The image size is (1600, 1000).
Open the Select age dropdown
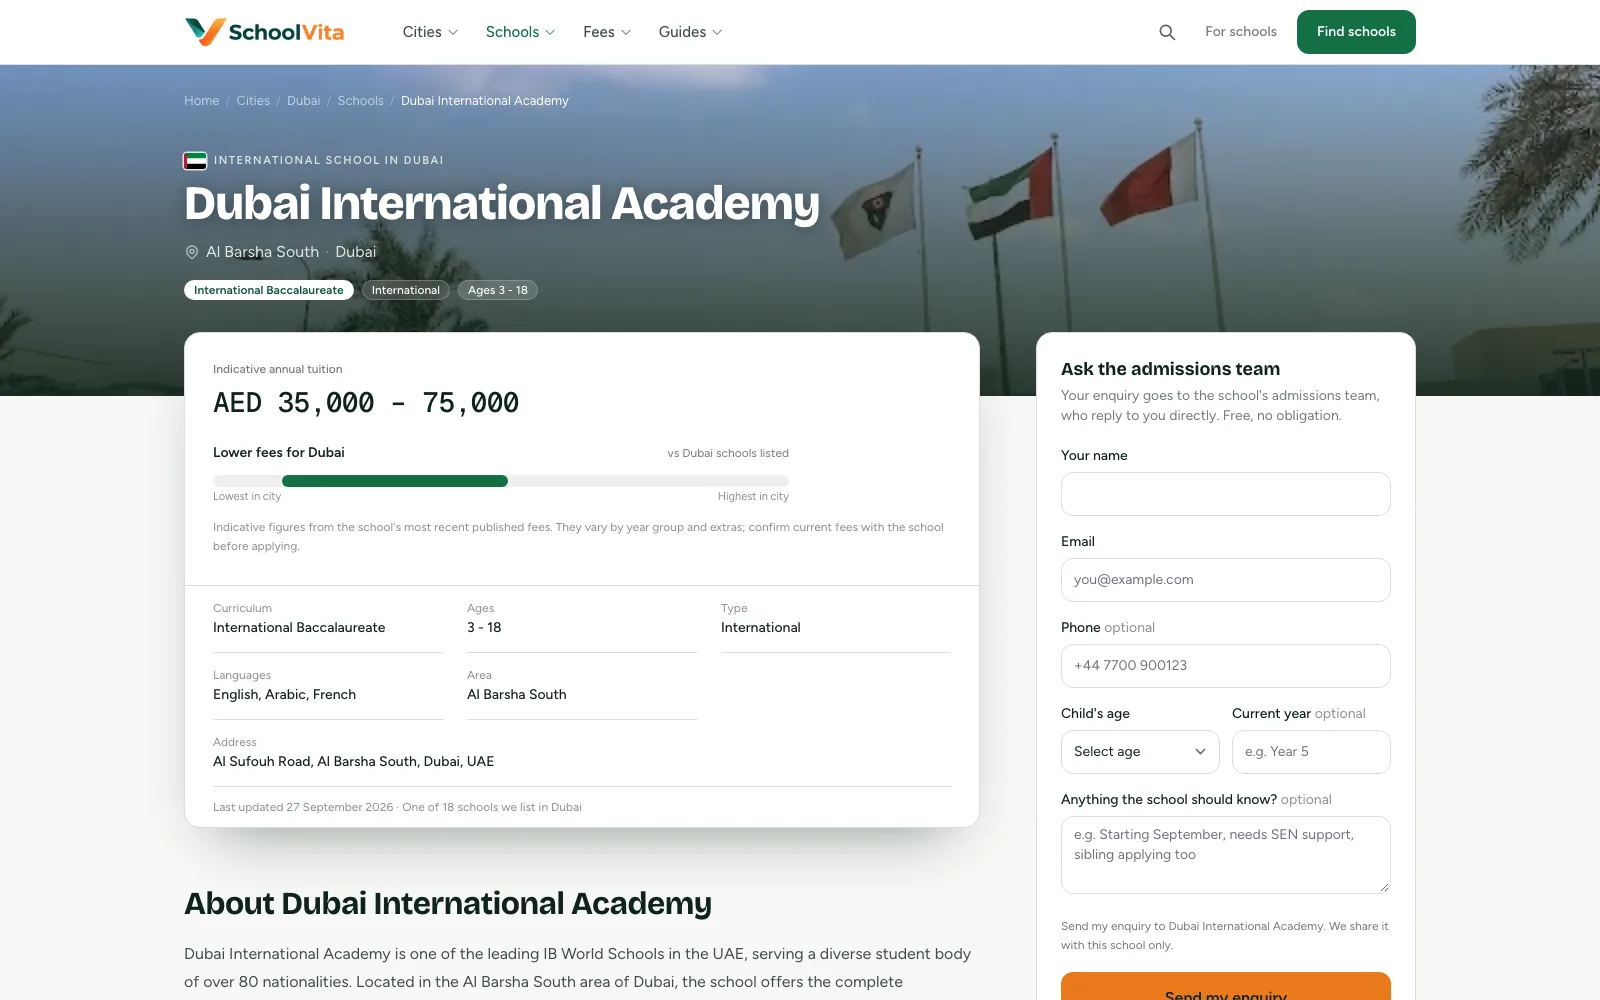pyautogui.click(x=1140, y=752)
